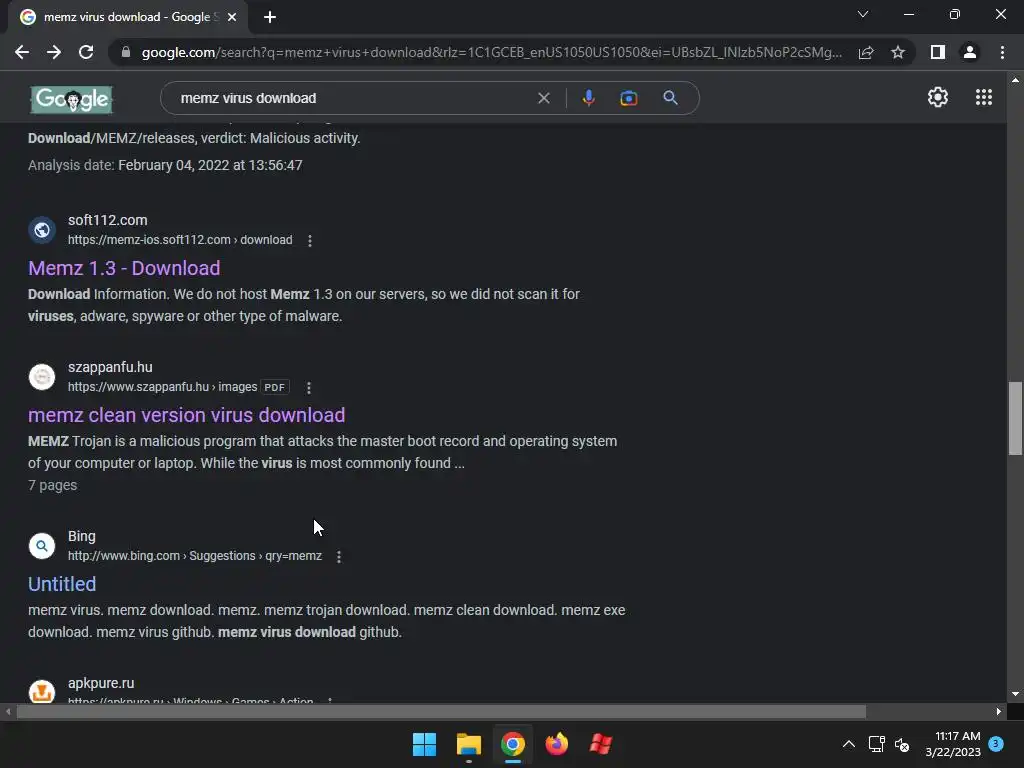This screenshot has width=1024, height=768.
Task: Click apkpure.ru site name
Action: click(x=101, y=683)
